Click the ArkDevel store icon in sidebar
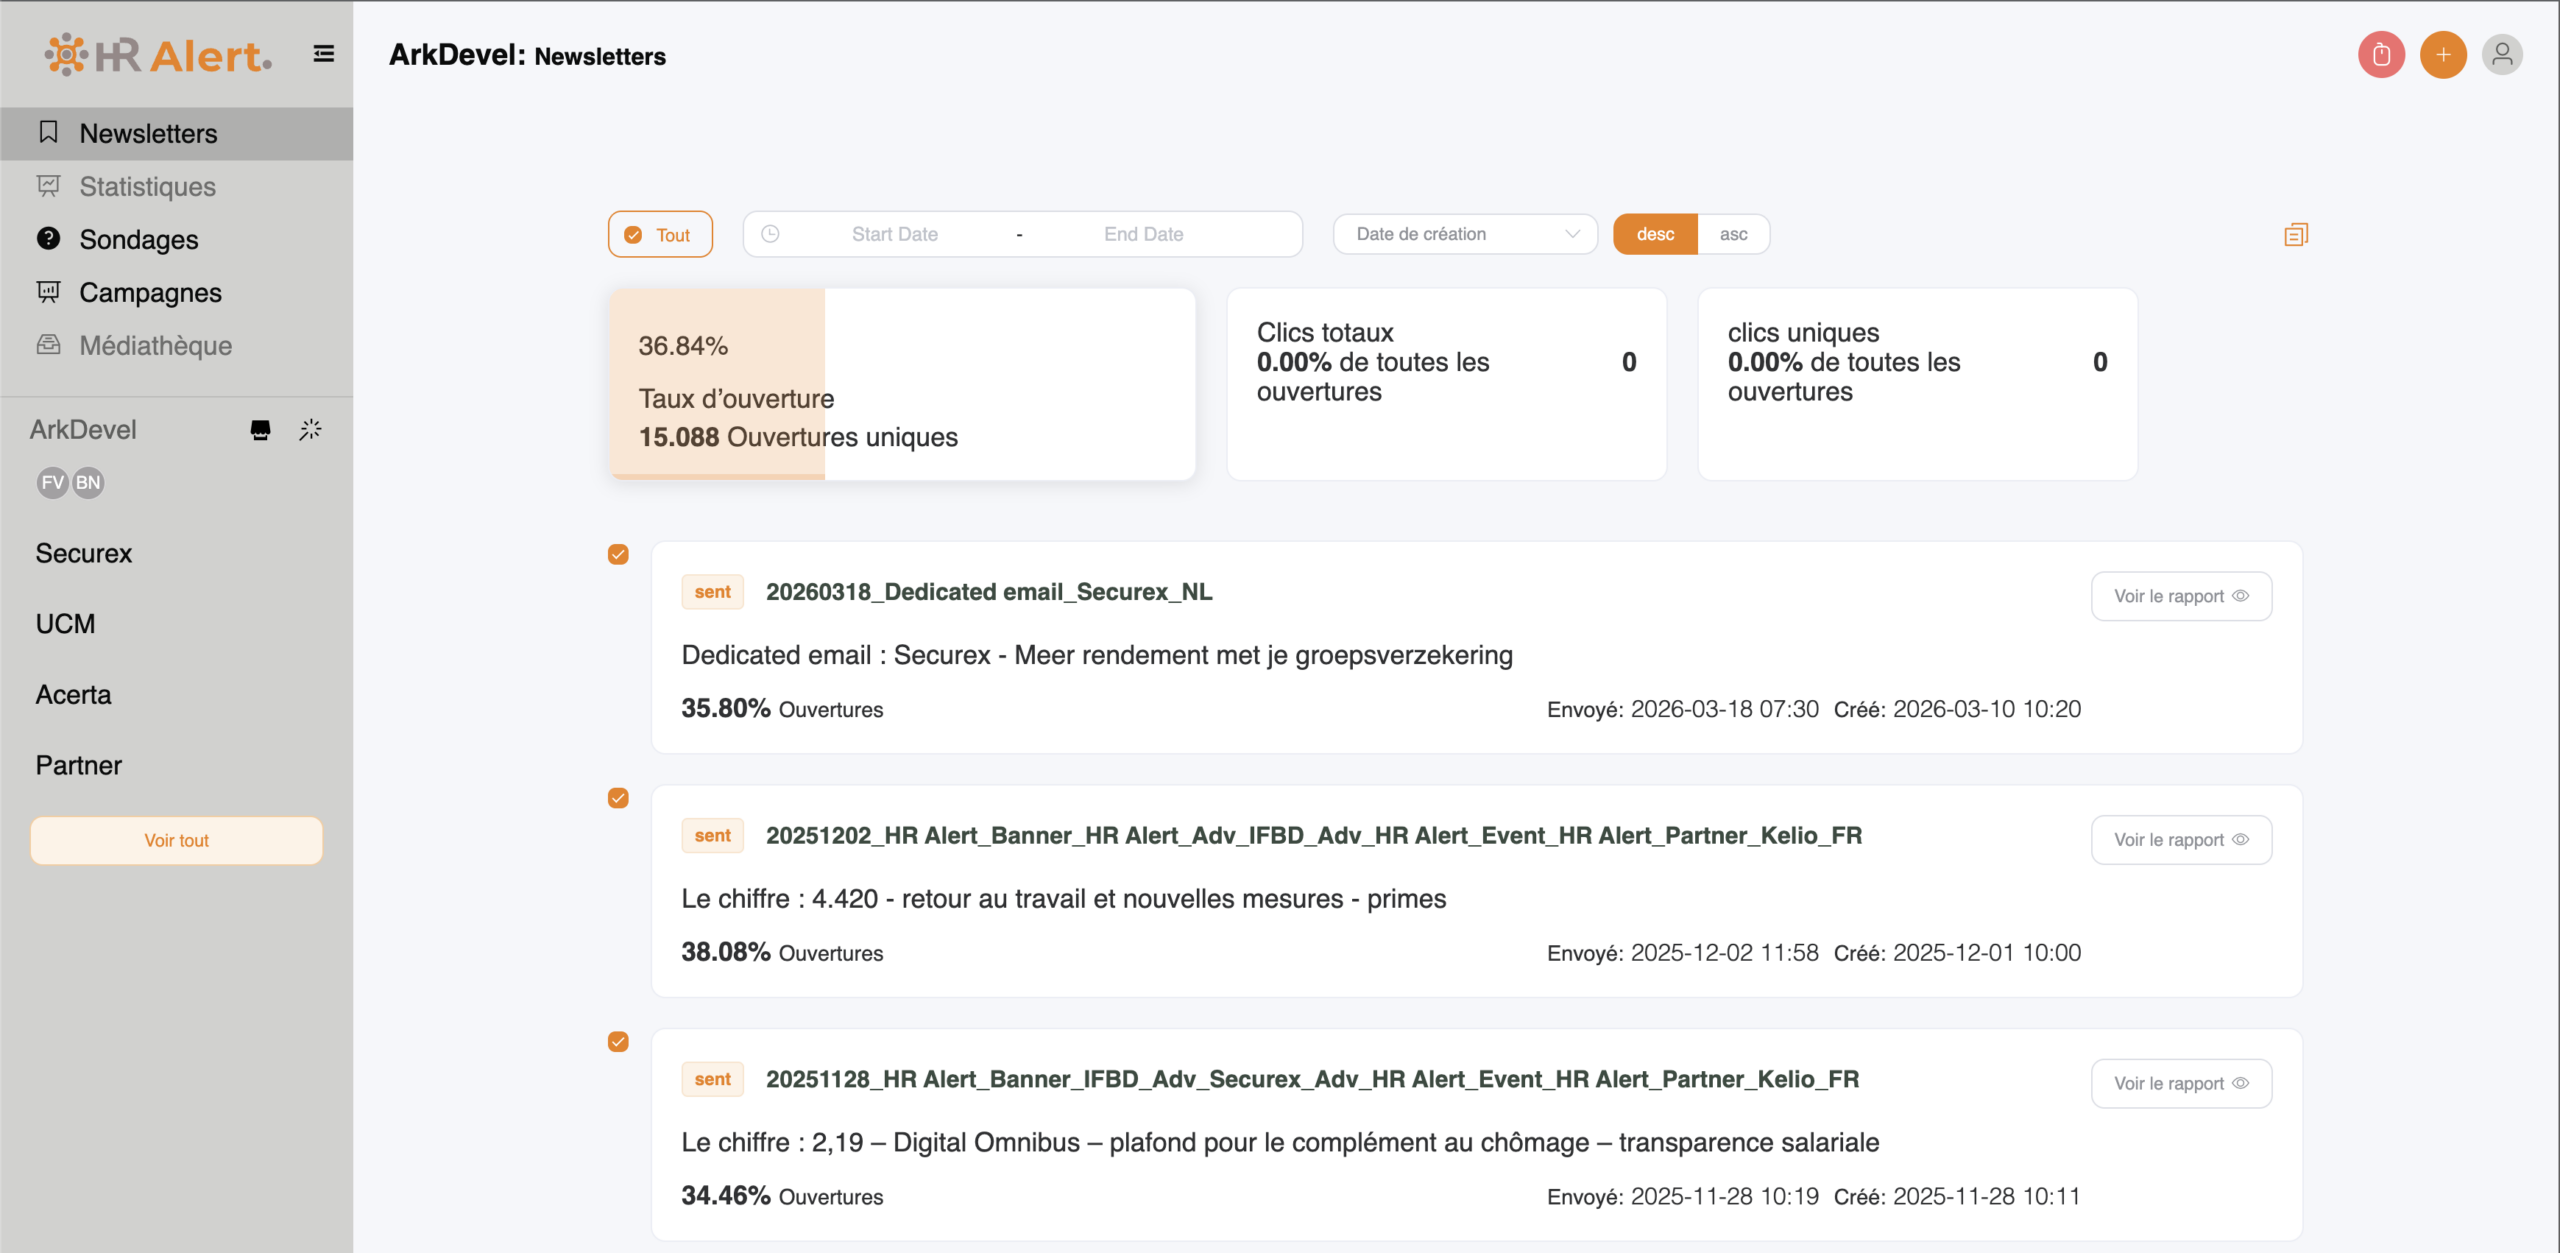 coord(260,430)
